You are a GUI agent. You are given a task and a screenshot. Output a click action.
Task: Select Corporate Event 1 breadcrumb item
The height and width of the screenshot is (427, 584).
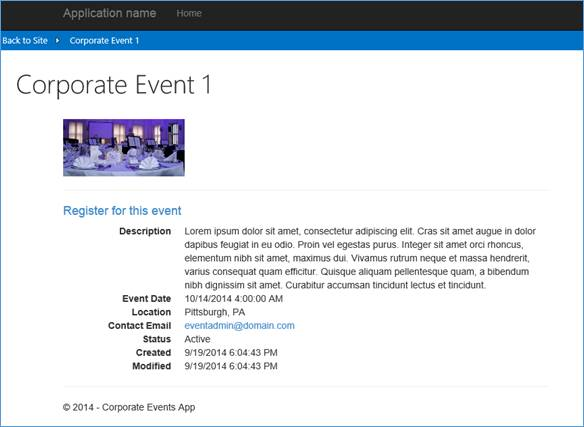[104, 41]
